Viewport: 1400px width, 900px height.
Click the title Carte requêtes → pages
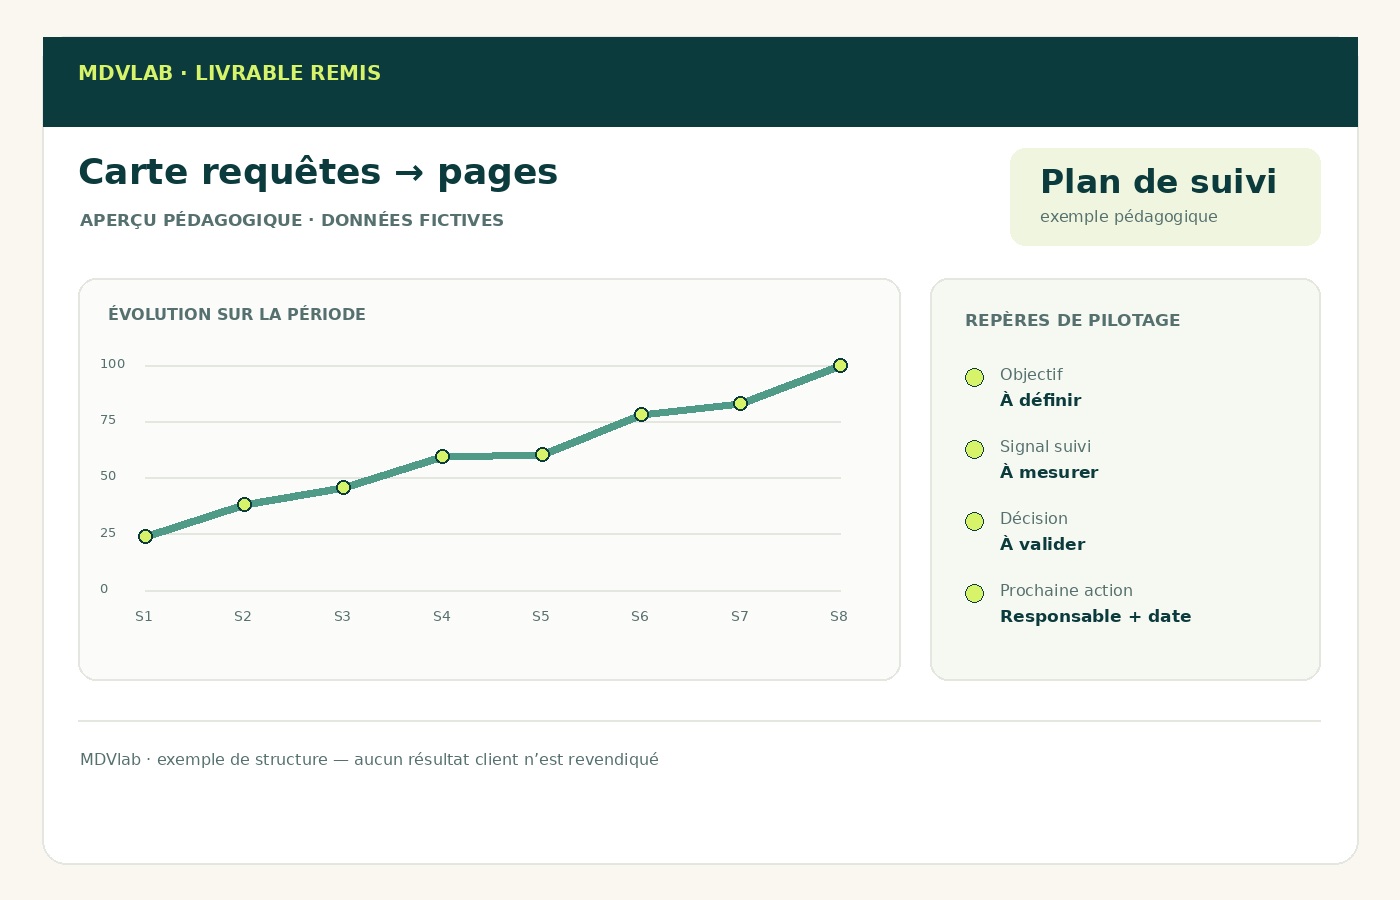(x=318, y=172)
